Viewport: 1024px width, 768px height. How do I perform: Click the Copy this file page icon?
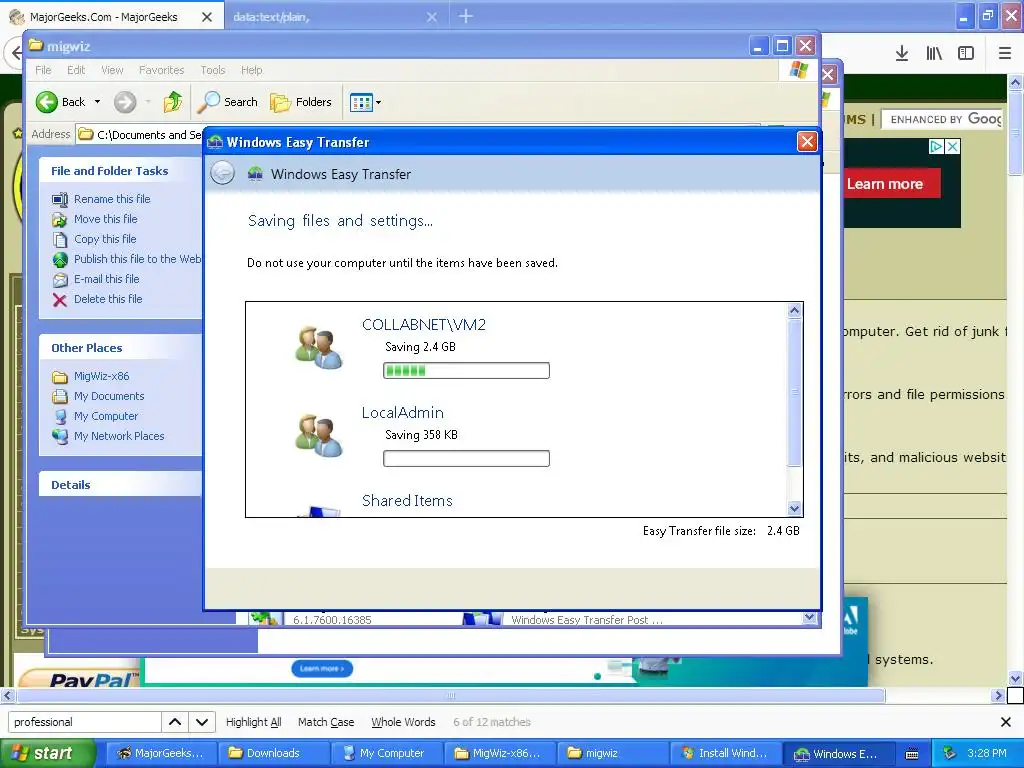point(59,240)
